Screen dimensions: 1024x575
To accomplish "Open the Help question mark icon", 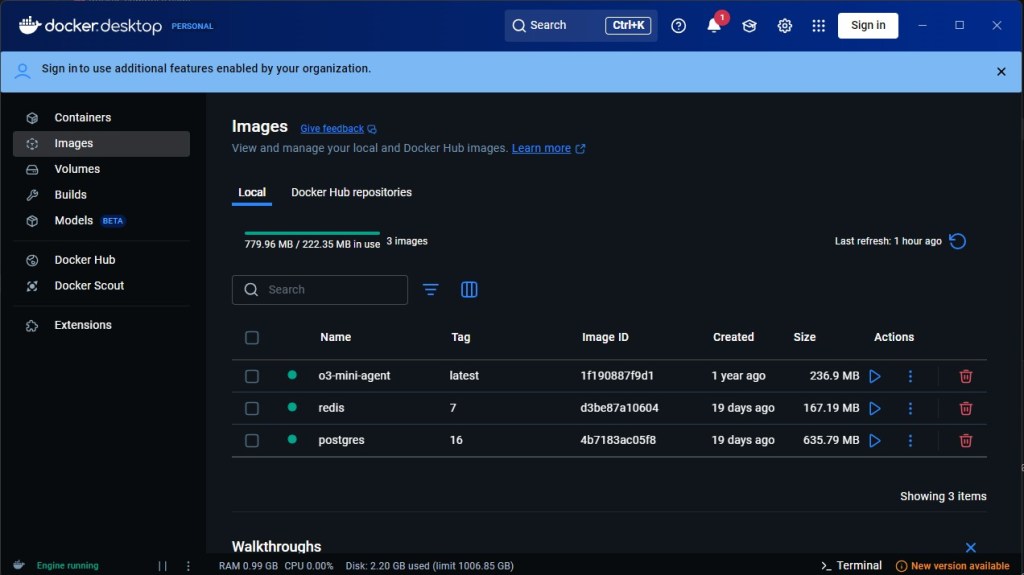I will coord(678,25).
